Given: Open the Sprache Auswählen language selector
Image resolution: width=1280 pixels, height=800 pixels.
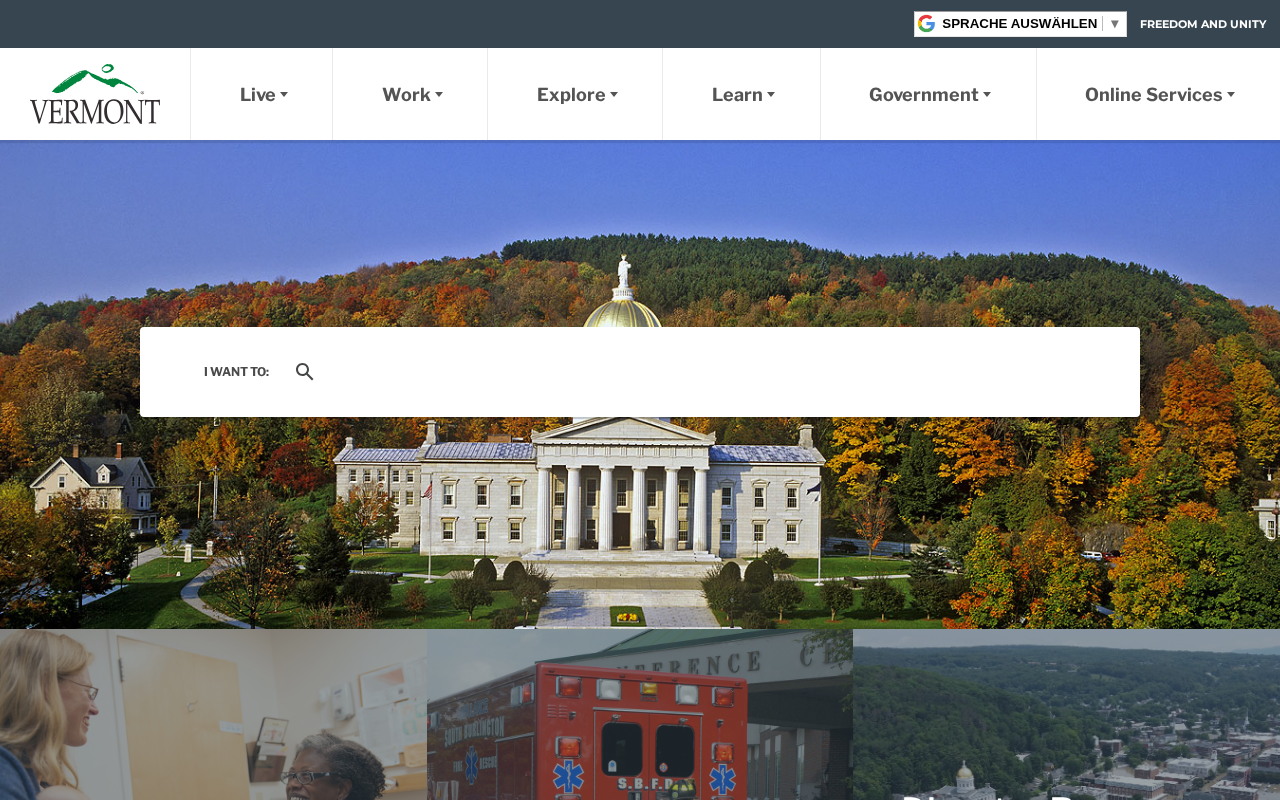Looking at the screenshot, I should coord(1020,24).
